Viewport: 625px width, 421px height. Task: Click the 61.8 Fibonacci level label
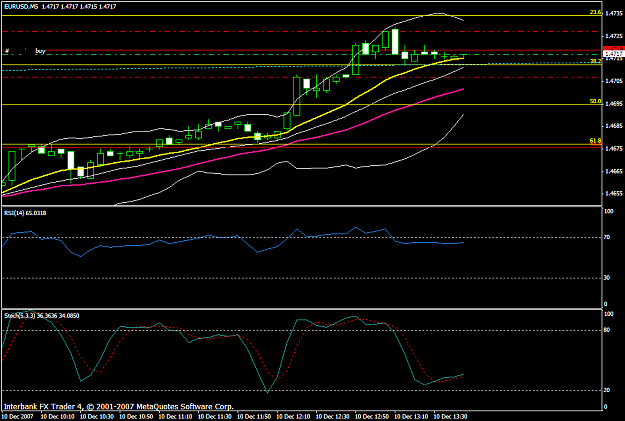pos(595,141)
